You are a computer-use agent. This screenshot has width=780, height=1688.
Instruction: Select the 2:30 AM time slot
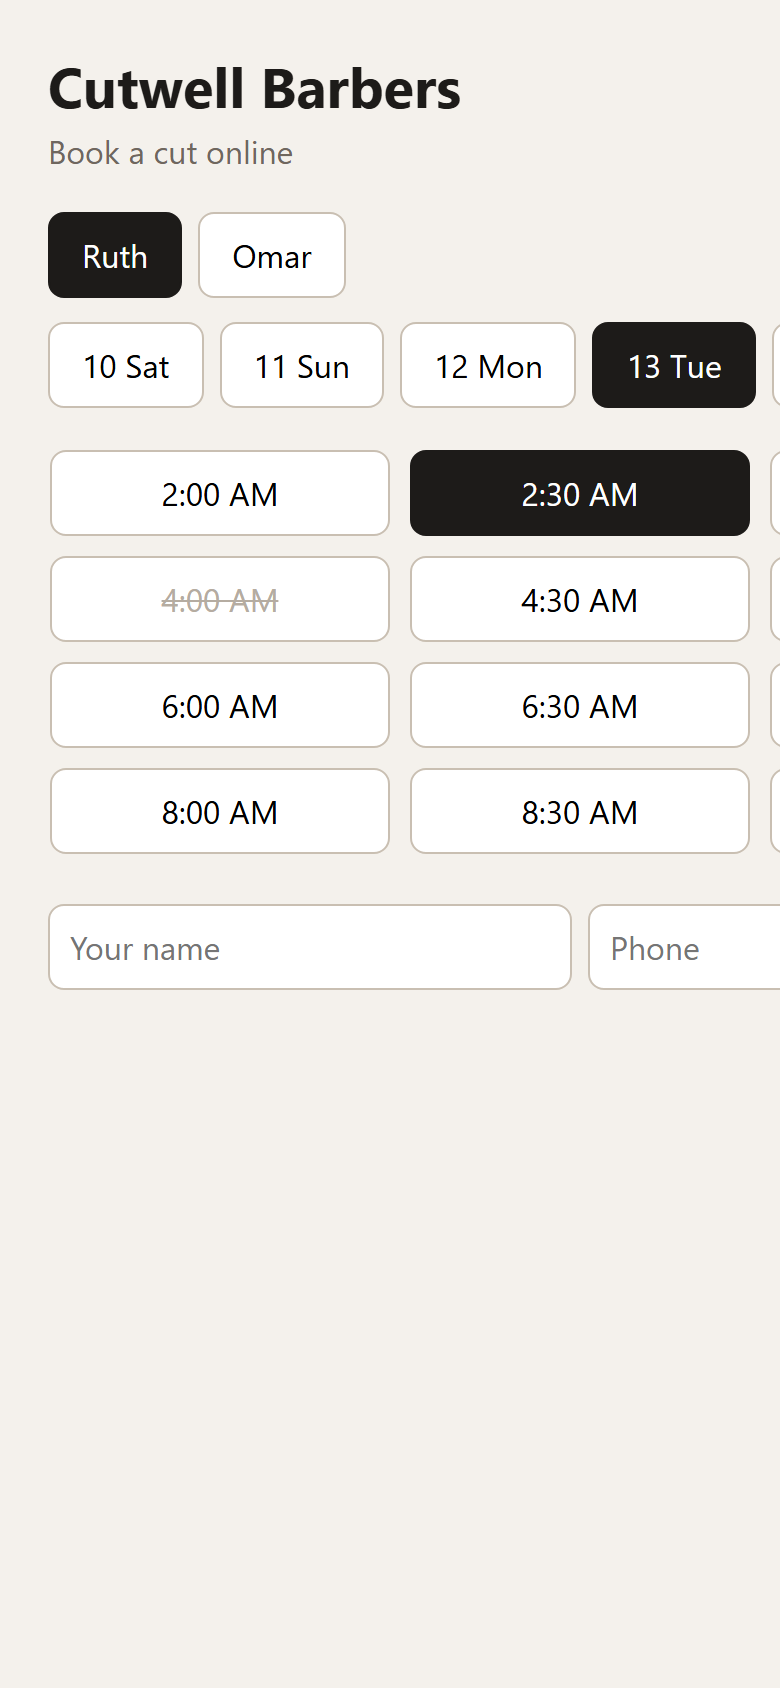point(580,493)
